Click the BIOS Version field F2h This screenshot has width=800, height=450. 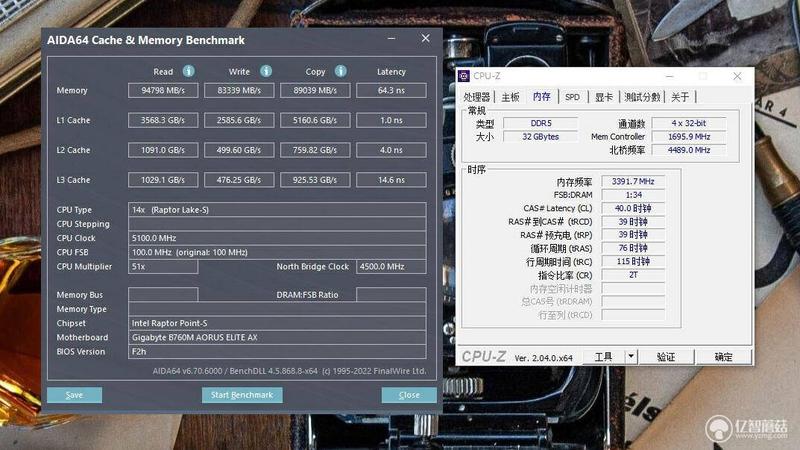pos(277,352)
